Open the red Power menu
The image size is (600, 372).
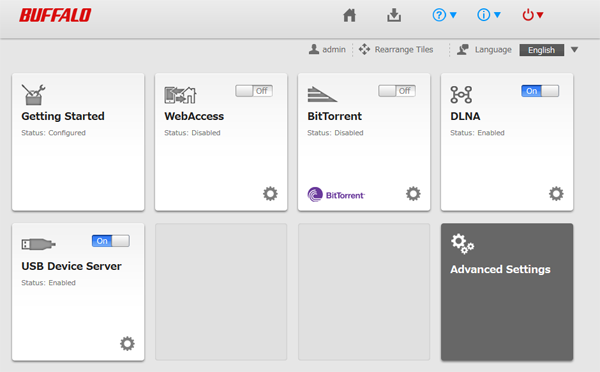pos(533,15)
